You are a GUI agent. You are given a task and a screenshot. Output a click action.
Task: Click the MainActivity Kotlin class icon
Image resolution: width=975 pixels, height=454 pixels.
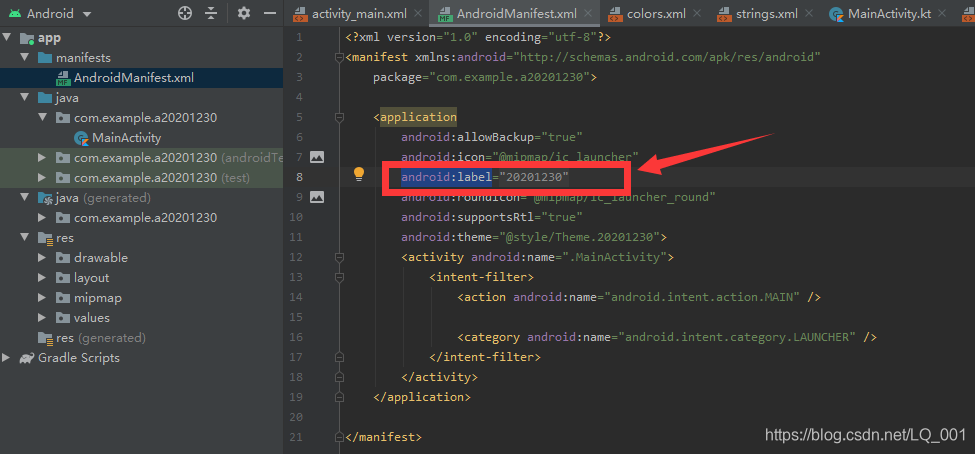point(81,137)
